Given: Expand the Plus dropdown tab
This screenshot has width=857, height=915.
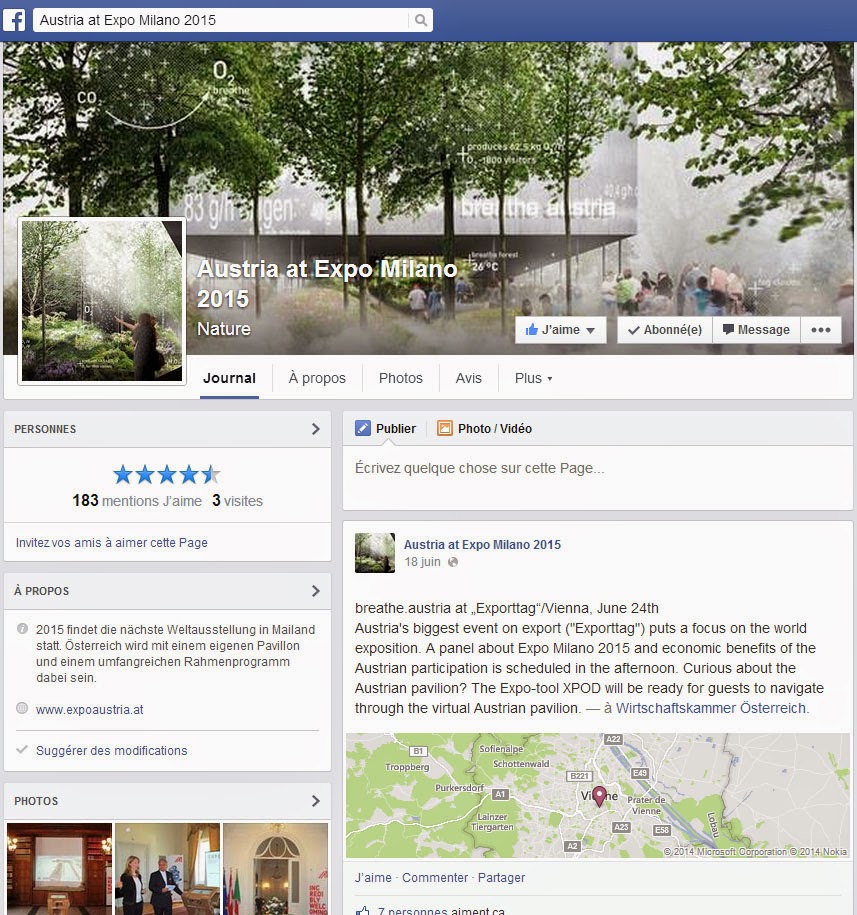Looking at the screenshot, I should pos(533,378).
